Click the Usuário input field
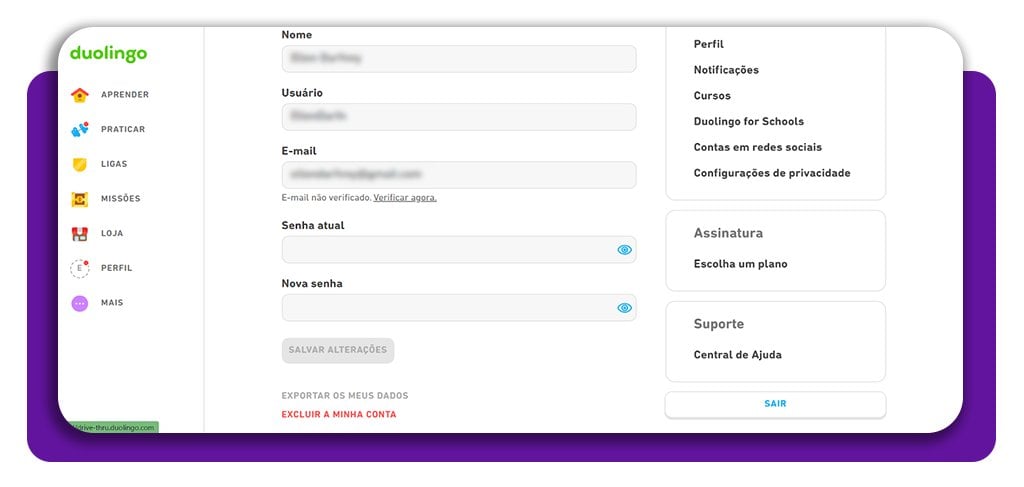1024x487 pixels. pyautogui.click(x=458, y=117)
